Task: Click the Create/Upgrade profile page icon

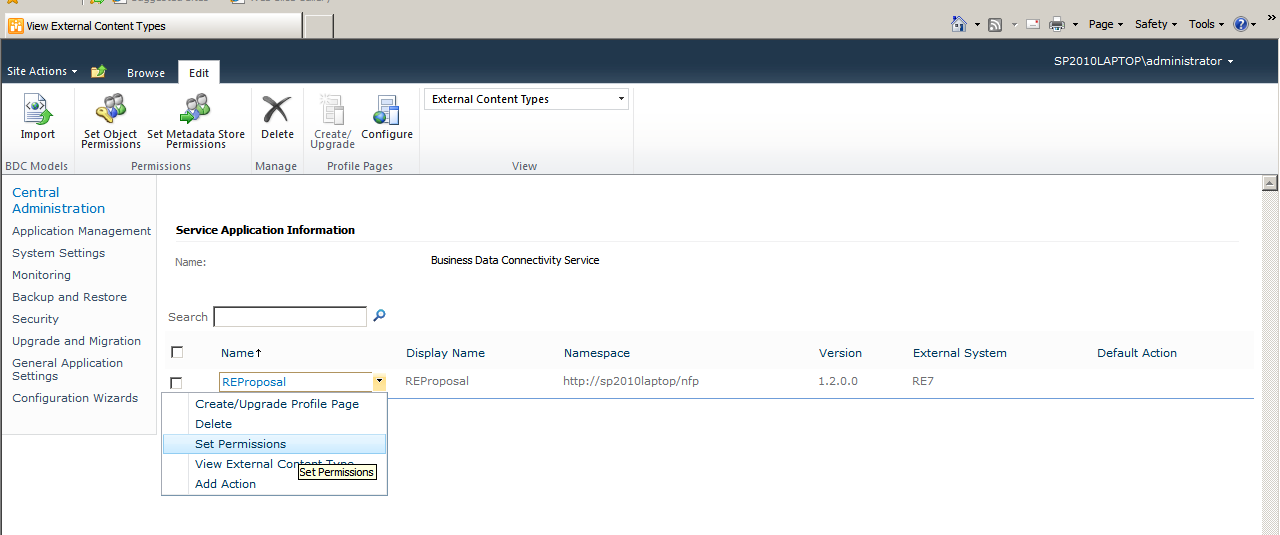Action: tap(332, 109)
